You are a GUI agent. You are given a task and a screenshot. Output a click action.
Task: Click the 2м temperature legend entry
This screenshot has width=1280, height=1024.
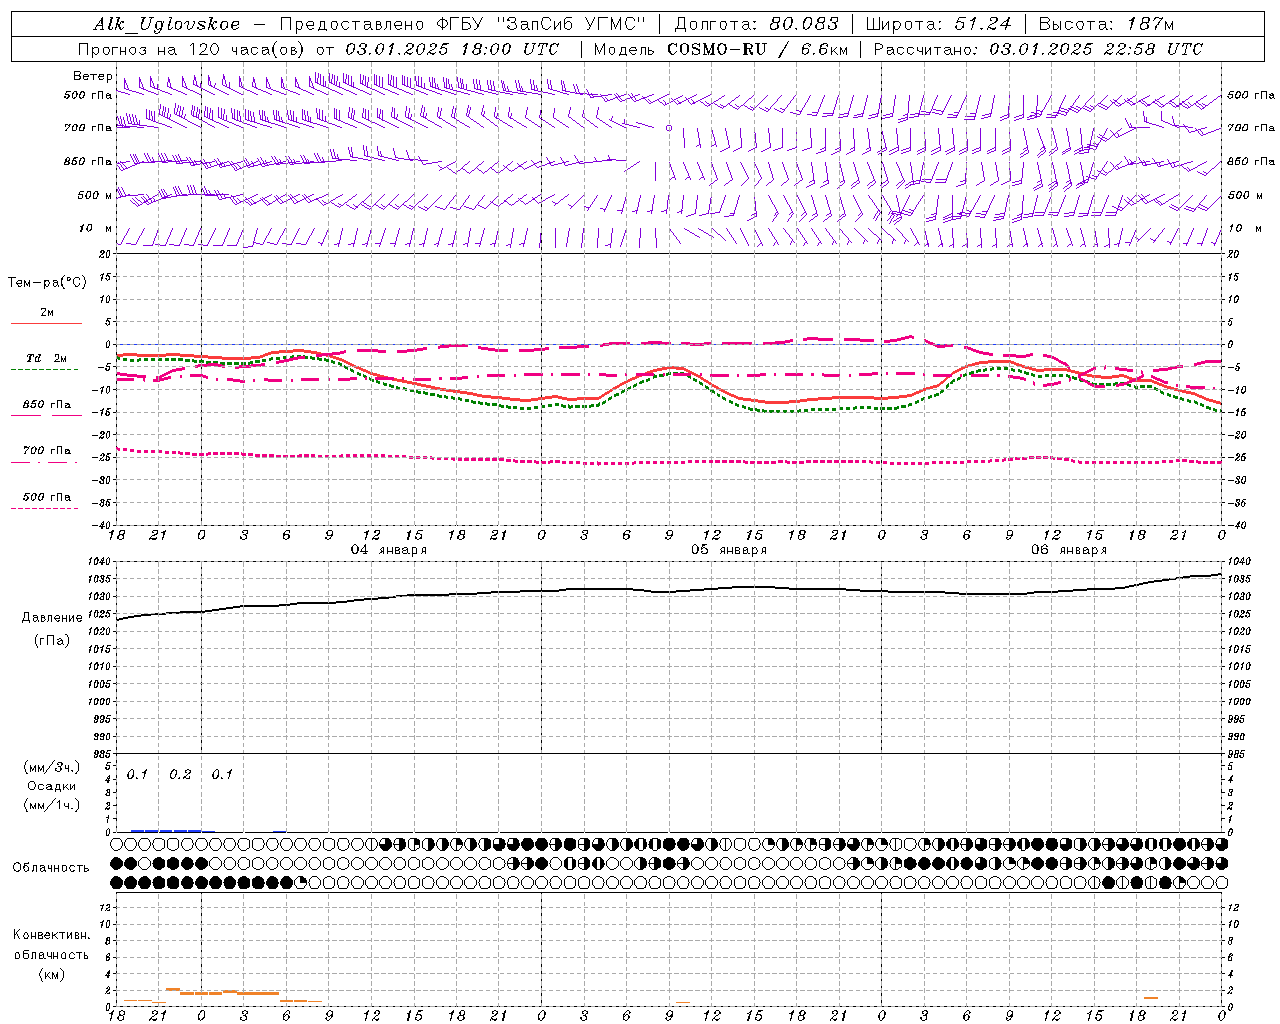[47, 313]
